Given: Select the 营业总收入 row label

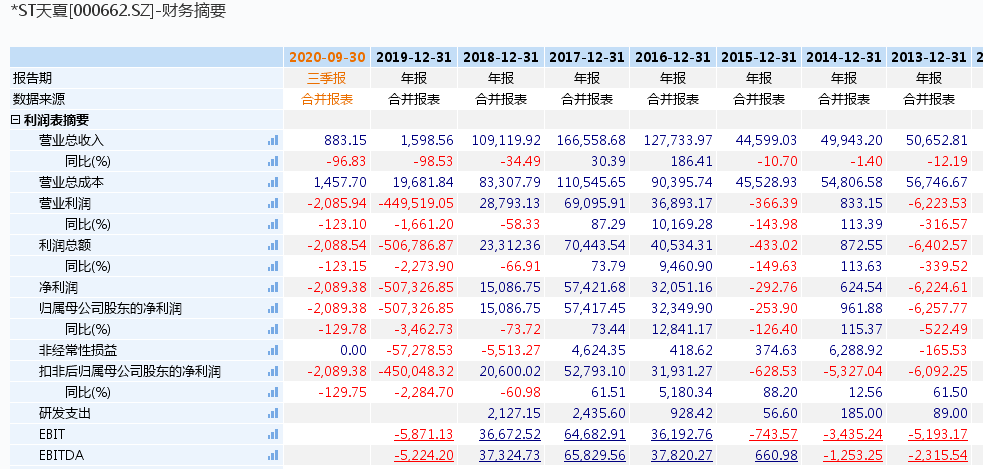Looking at the screenshot, I should click(x=71, y=140).
